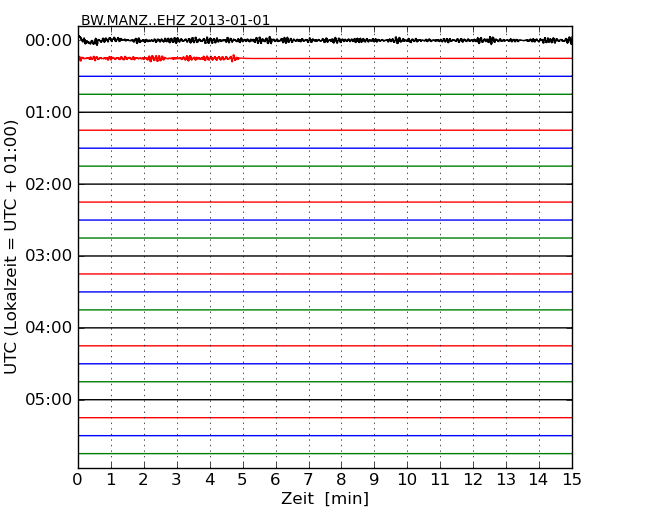Select the 00:00 y-axis label
The height and width of the screenshot is (520, 650).
[x=49, y=41]
